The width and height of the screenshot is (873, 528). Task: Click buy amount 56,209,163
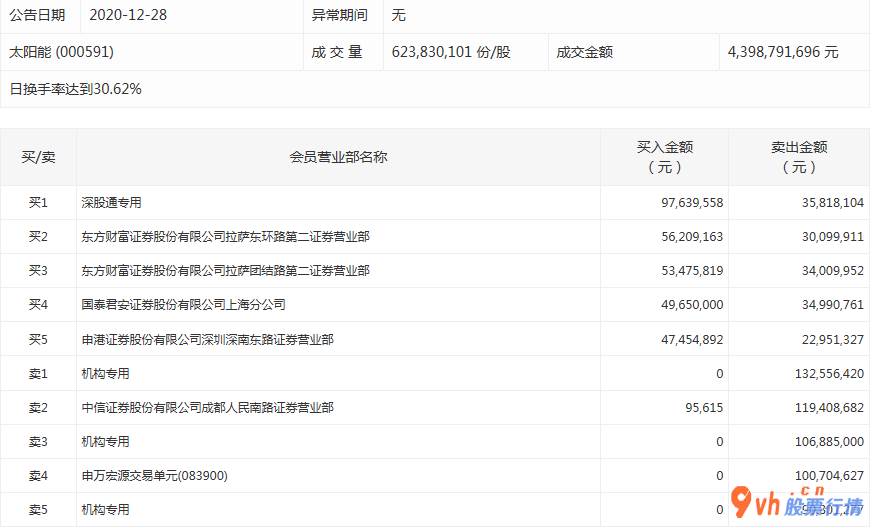click(x=692, y=237)
